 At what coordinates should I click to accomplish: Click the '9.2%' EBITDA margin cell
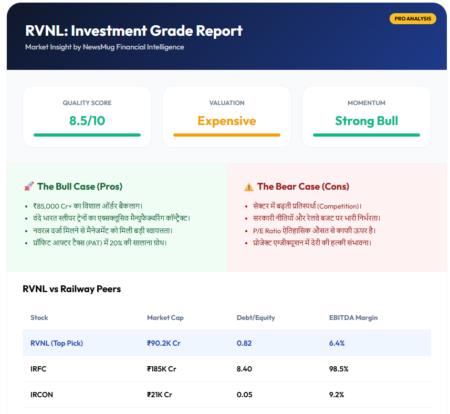point(336,395)
